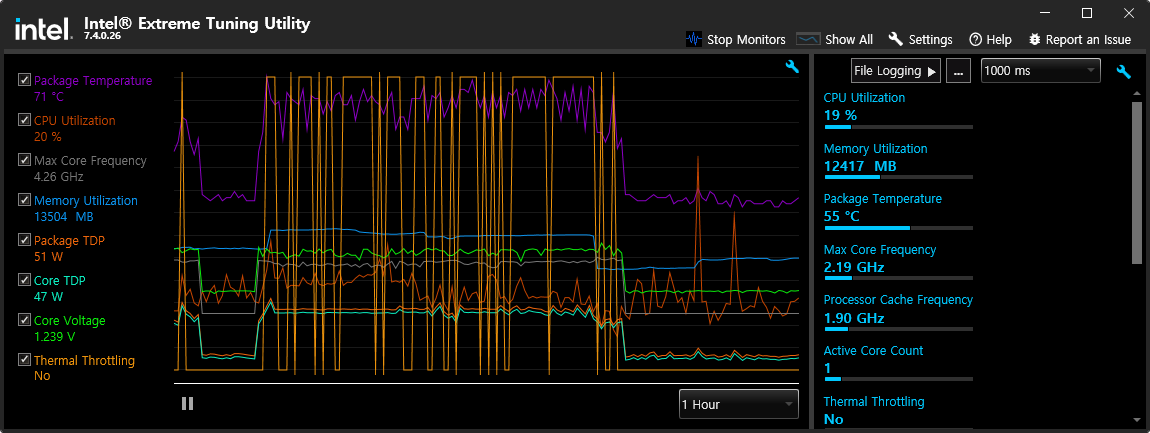This screenshot has height=433, width=1150.
Task: Click the blue wrench beside the 1000 ms dropdown
Action: (x=1124, y=71)
